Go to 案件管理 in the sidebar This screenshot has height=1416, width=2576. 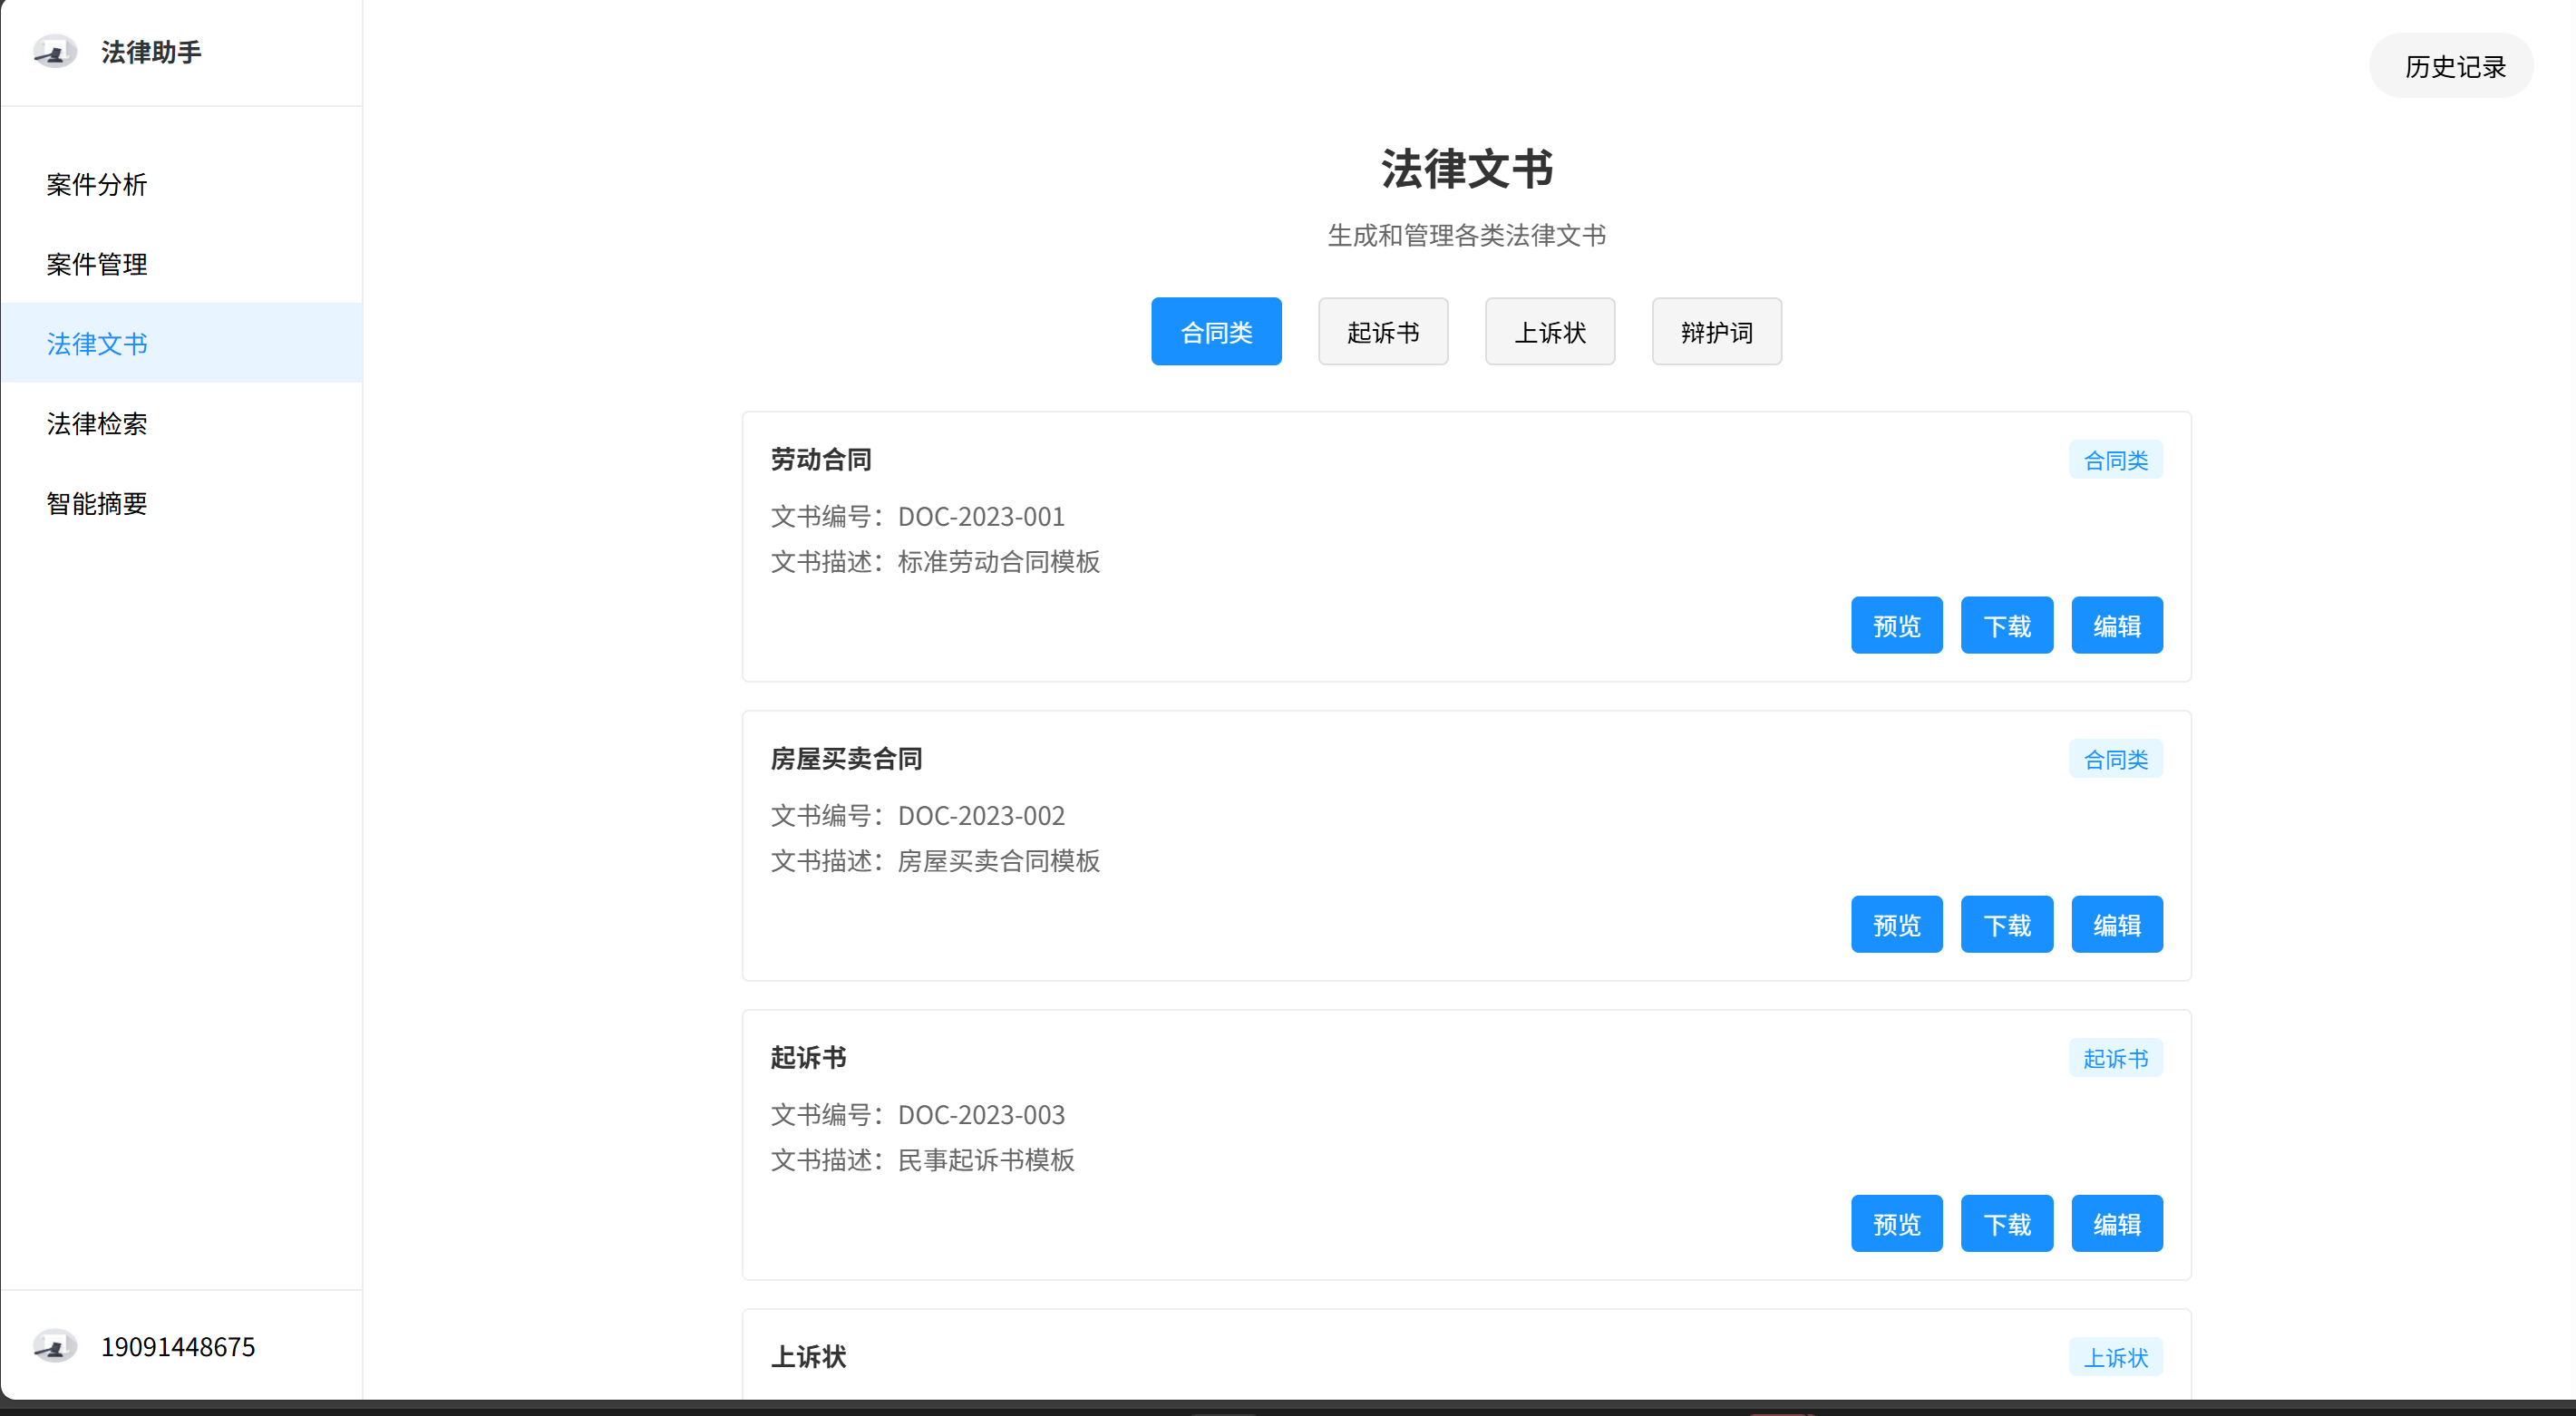click(97, 264)
